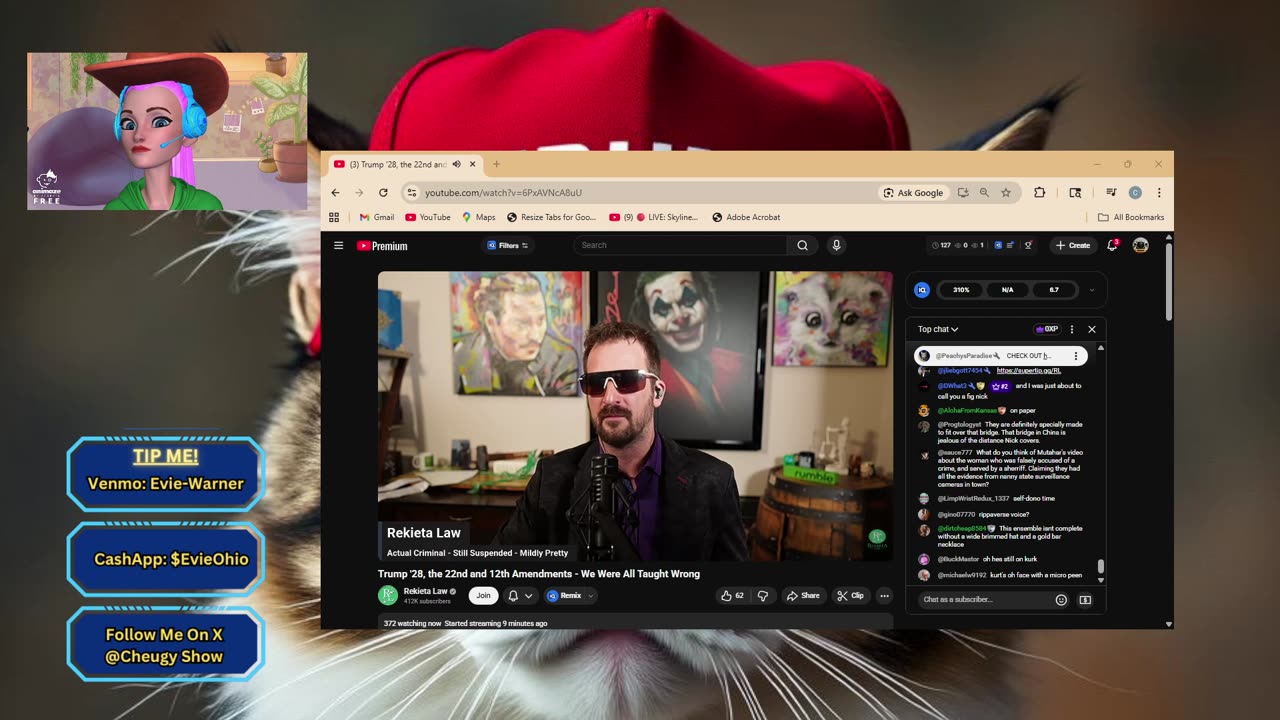Viewport: 1280px width, 720px height.
Task: Mute the tab via its speaker icon
Action: click(456, 164)
